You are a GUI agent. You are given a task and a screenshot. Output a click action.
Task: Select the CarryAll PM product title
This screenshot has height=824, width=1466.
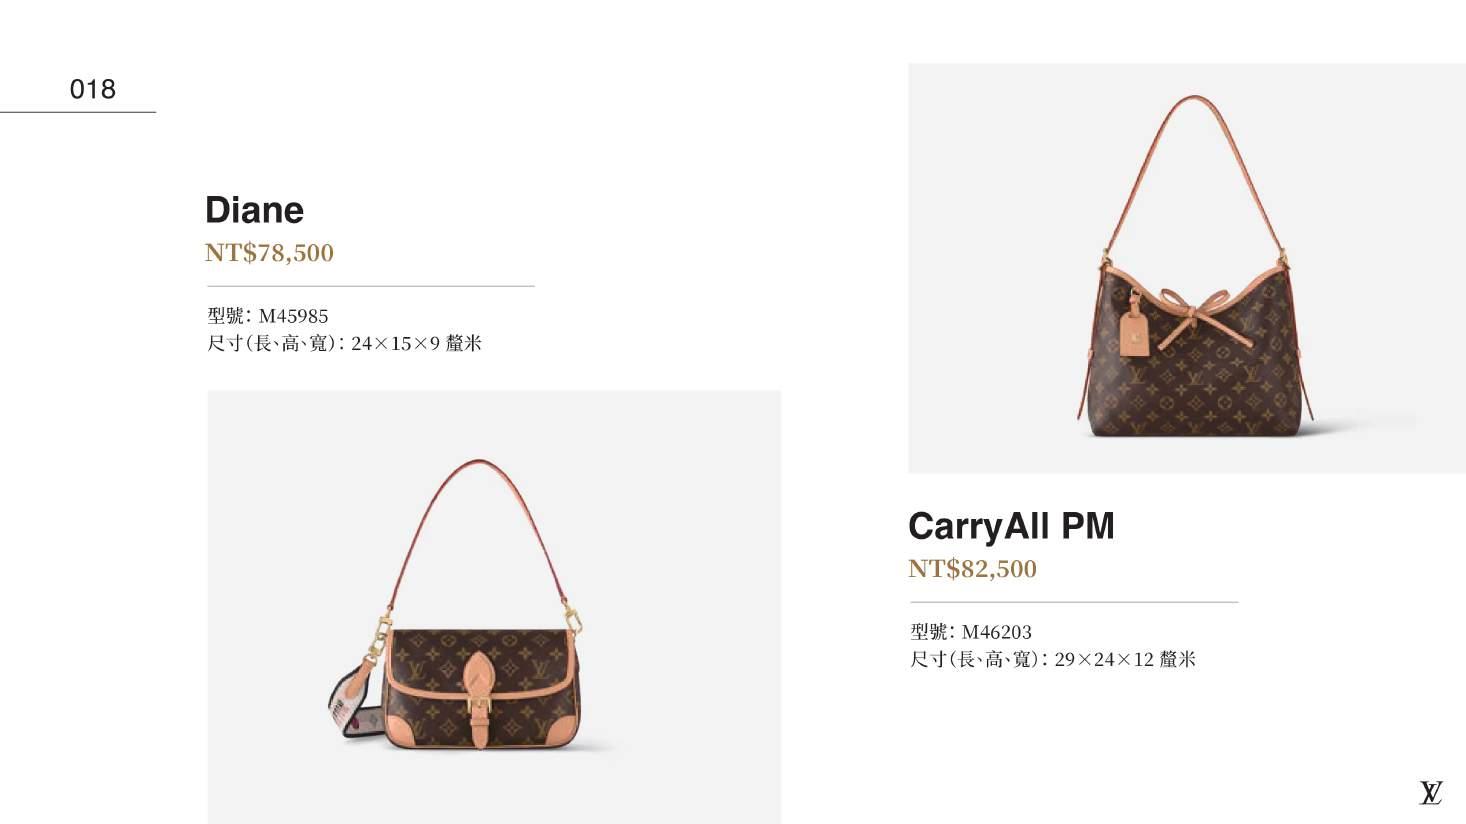point(1011,526)
